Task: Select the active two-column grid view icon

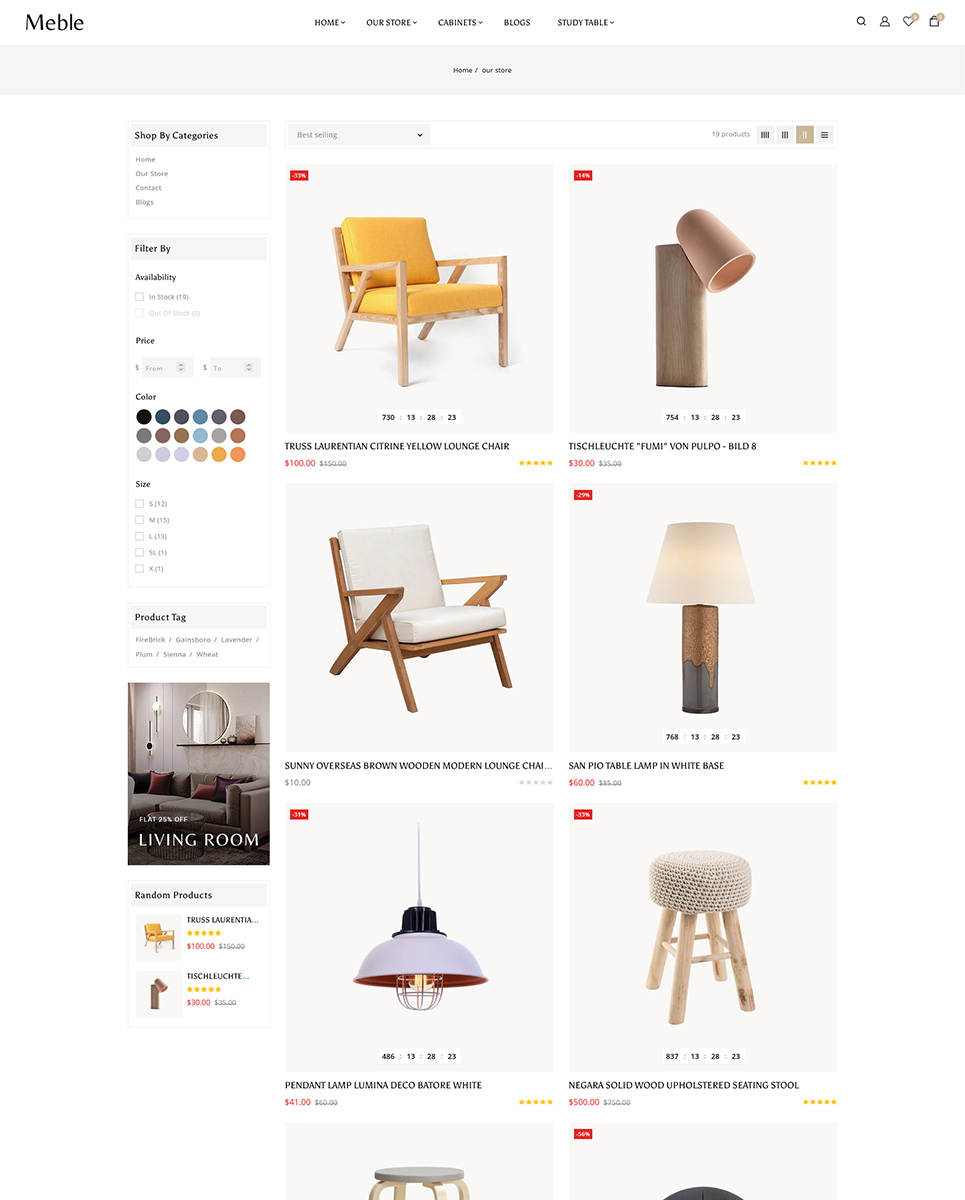Action: pyautogui.click(x=805, y=134)
